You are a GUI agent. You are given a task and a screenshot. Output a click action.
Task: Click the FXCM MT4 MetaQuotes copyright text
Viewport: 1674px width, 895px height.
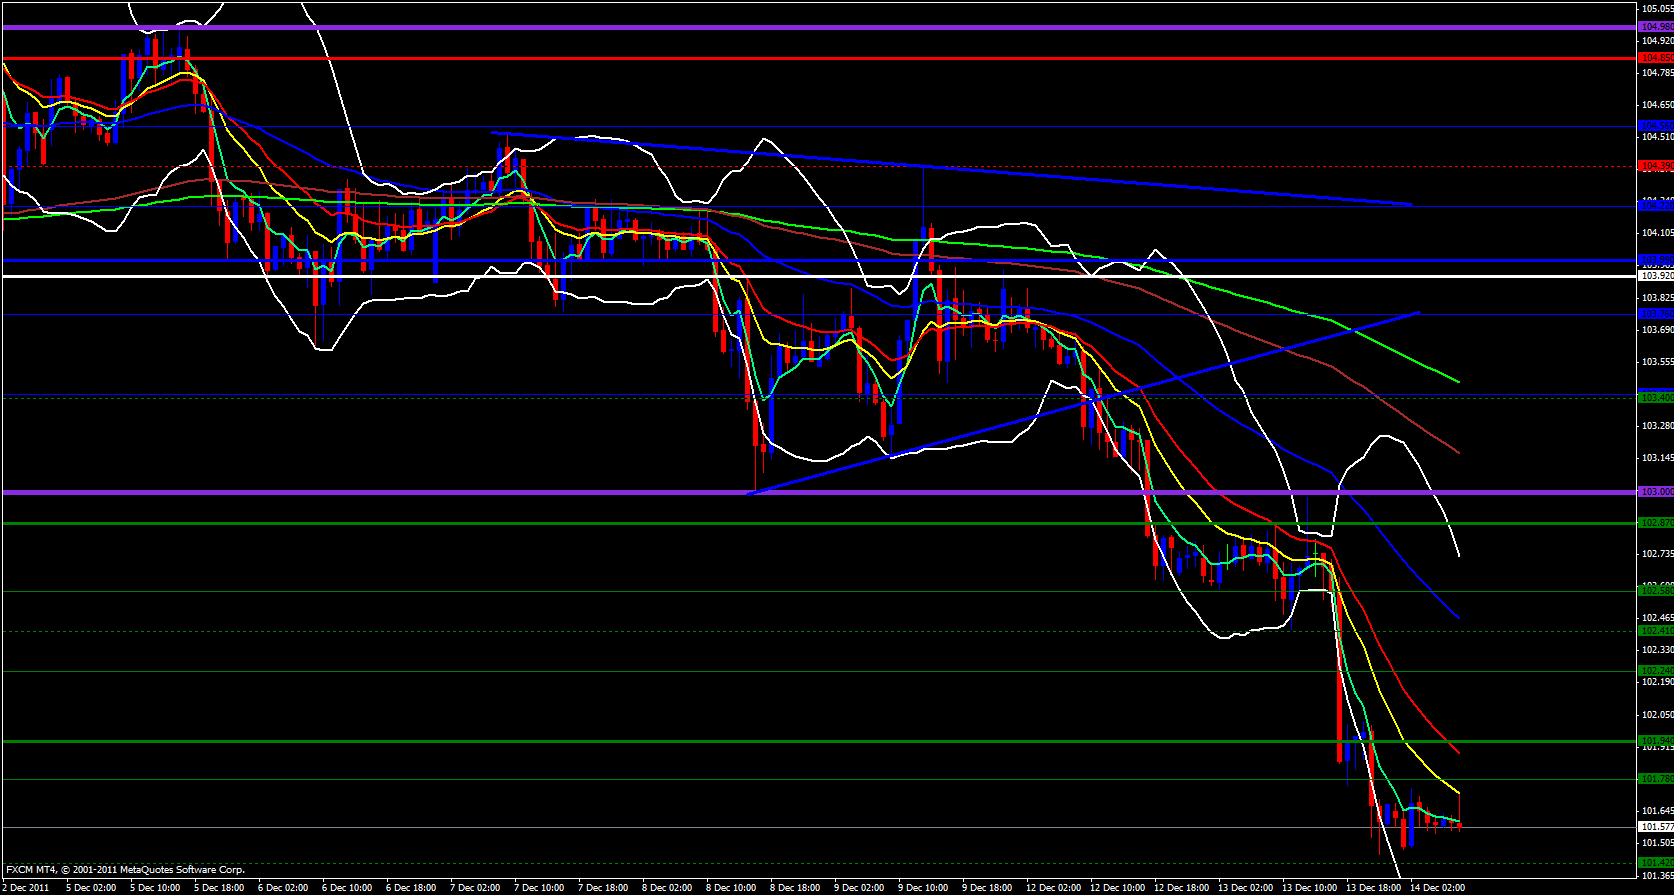125,870
